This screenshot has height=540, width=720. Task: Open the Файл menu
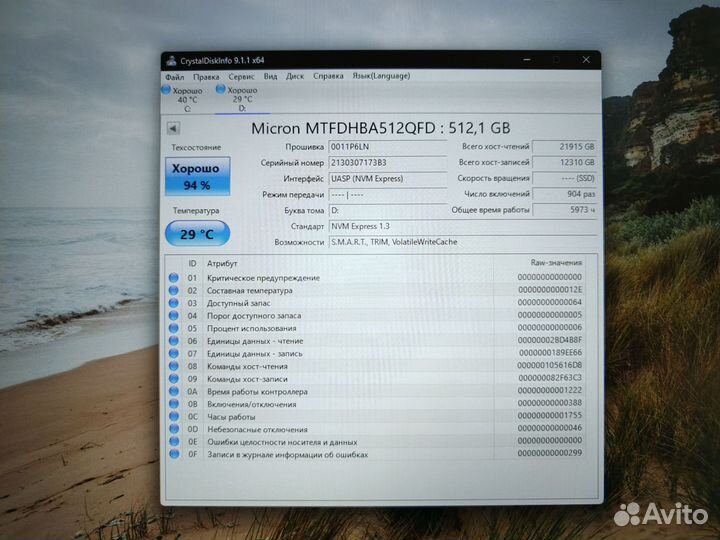174,77
